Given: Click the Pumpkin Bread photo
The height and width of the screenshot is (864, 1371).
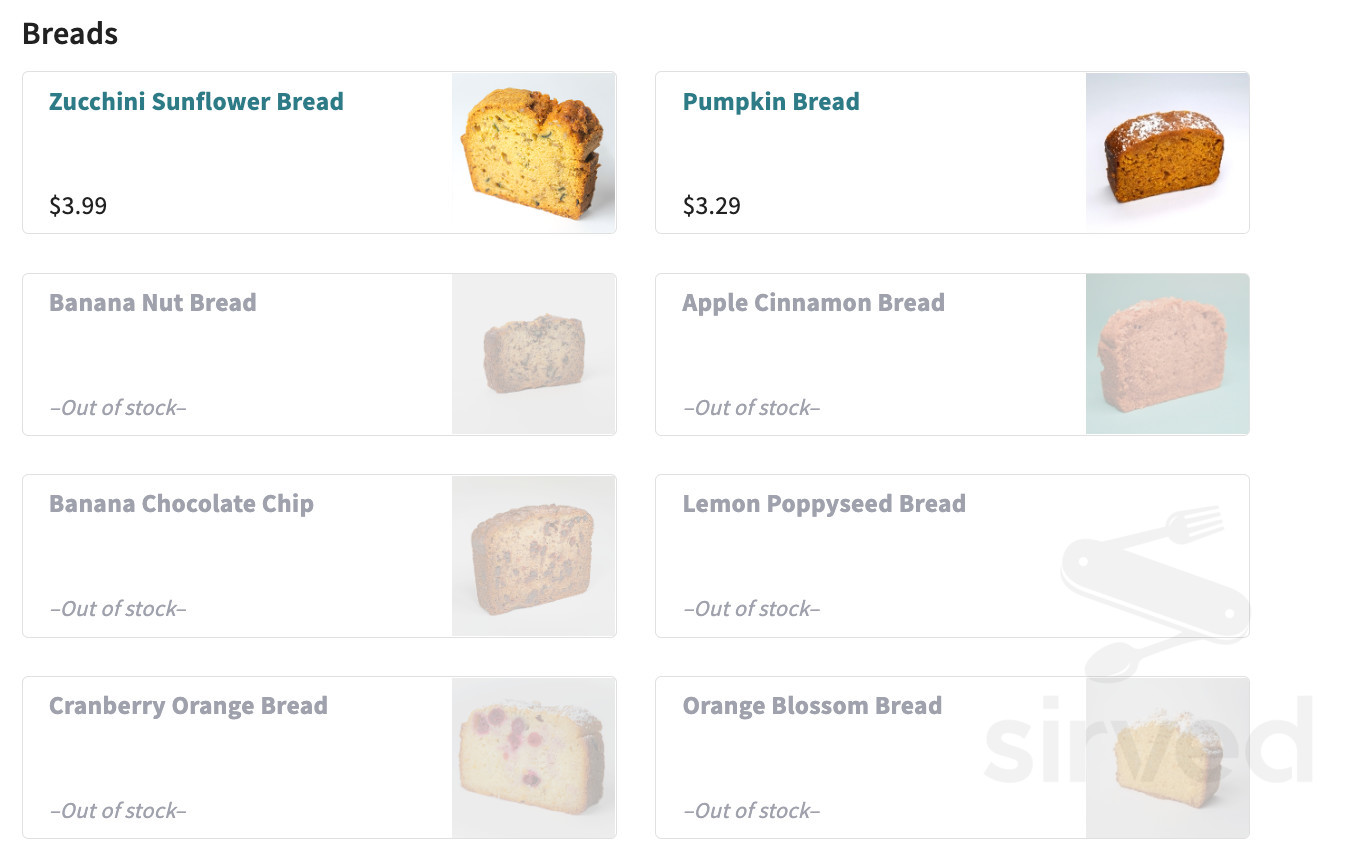Looking at the screenshot, I should click(x=1167, y=153).
